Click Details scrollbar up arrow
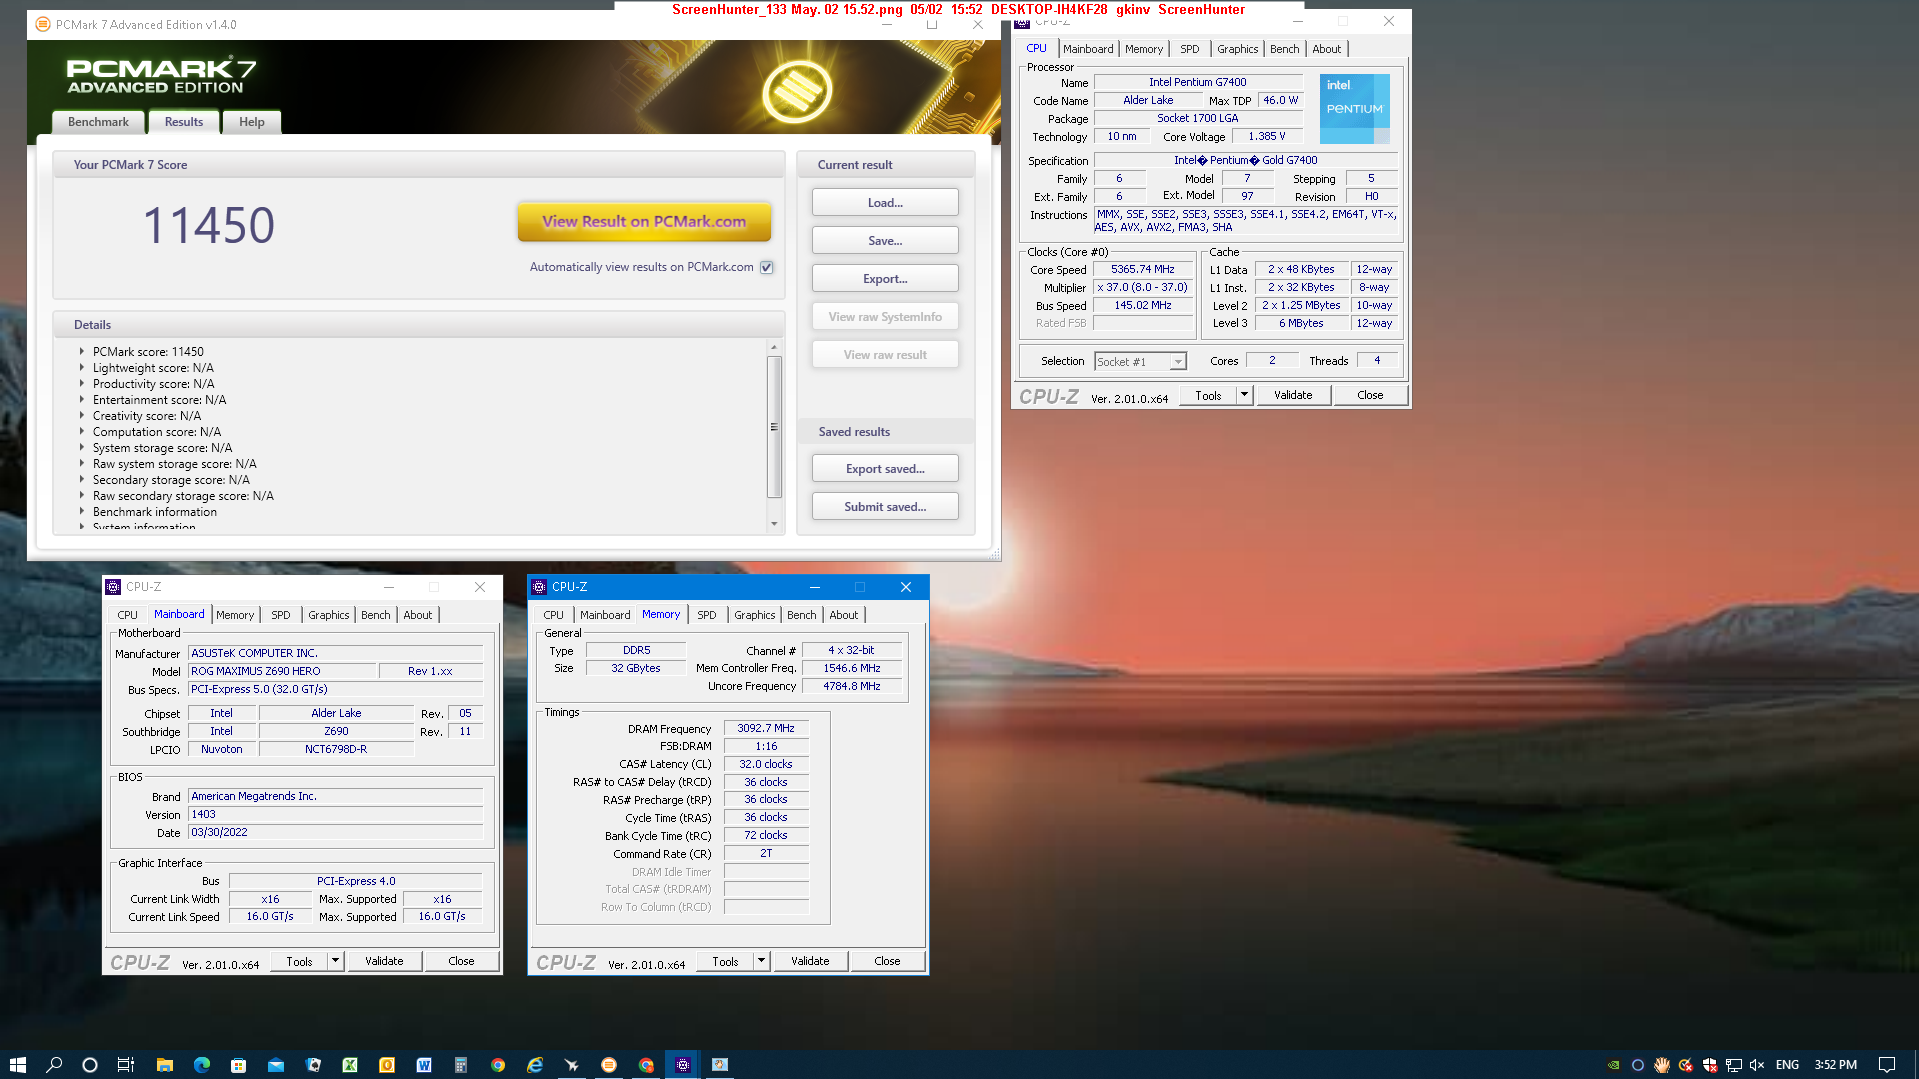 tap(774, 346)
